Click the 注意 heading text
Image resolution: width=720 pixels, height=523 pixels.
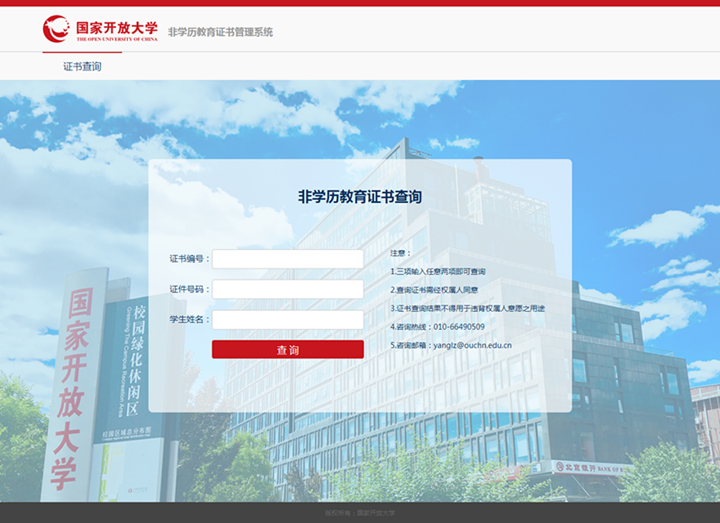400,253
